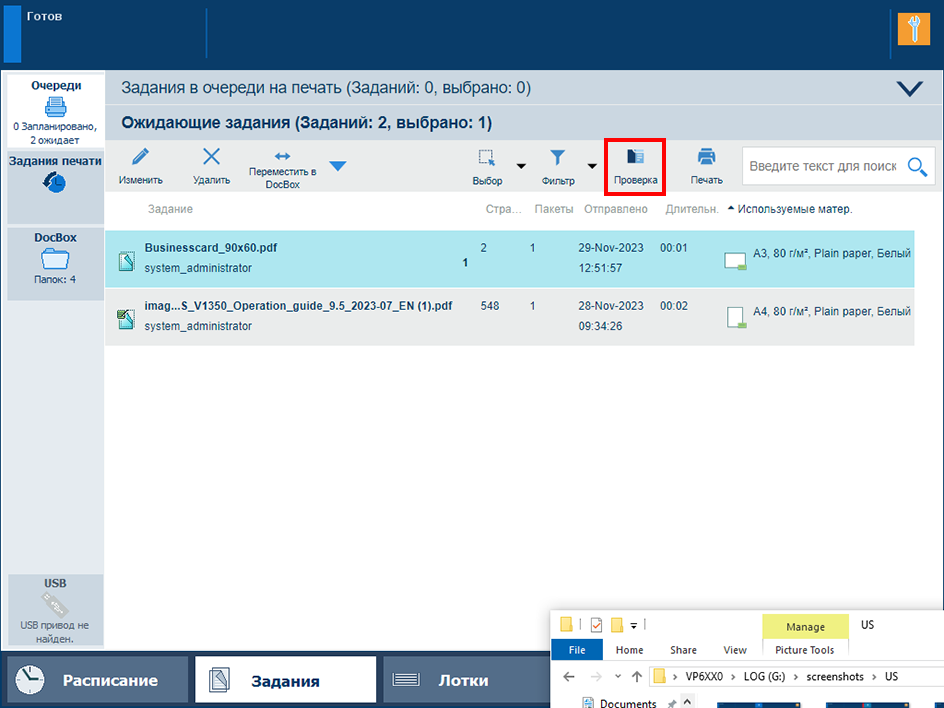Open the USB drive panel
The image size is (944, 708).
55,610
